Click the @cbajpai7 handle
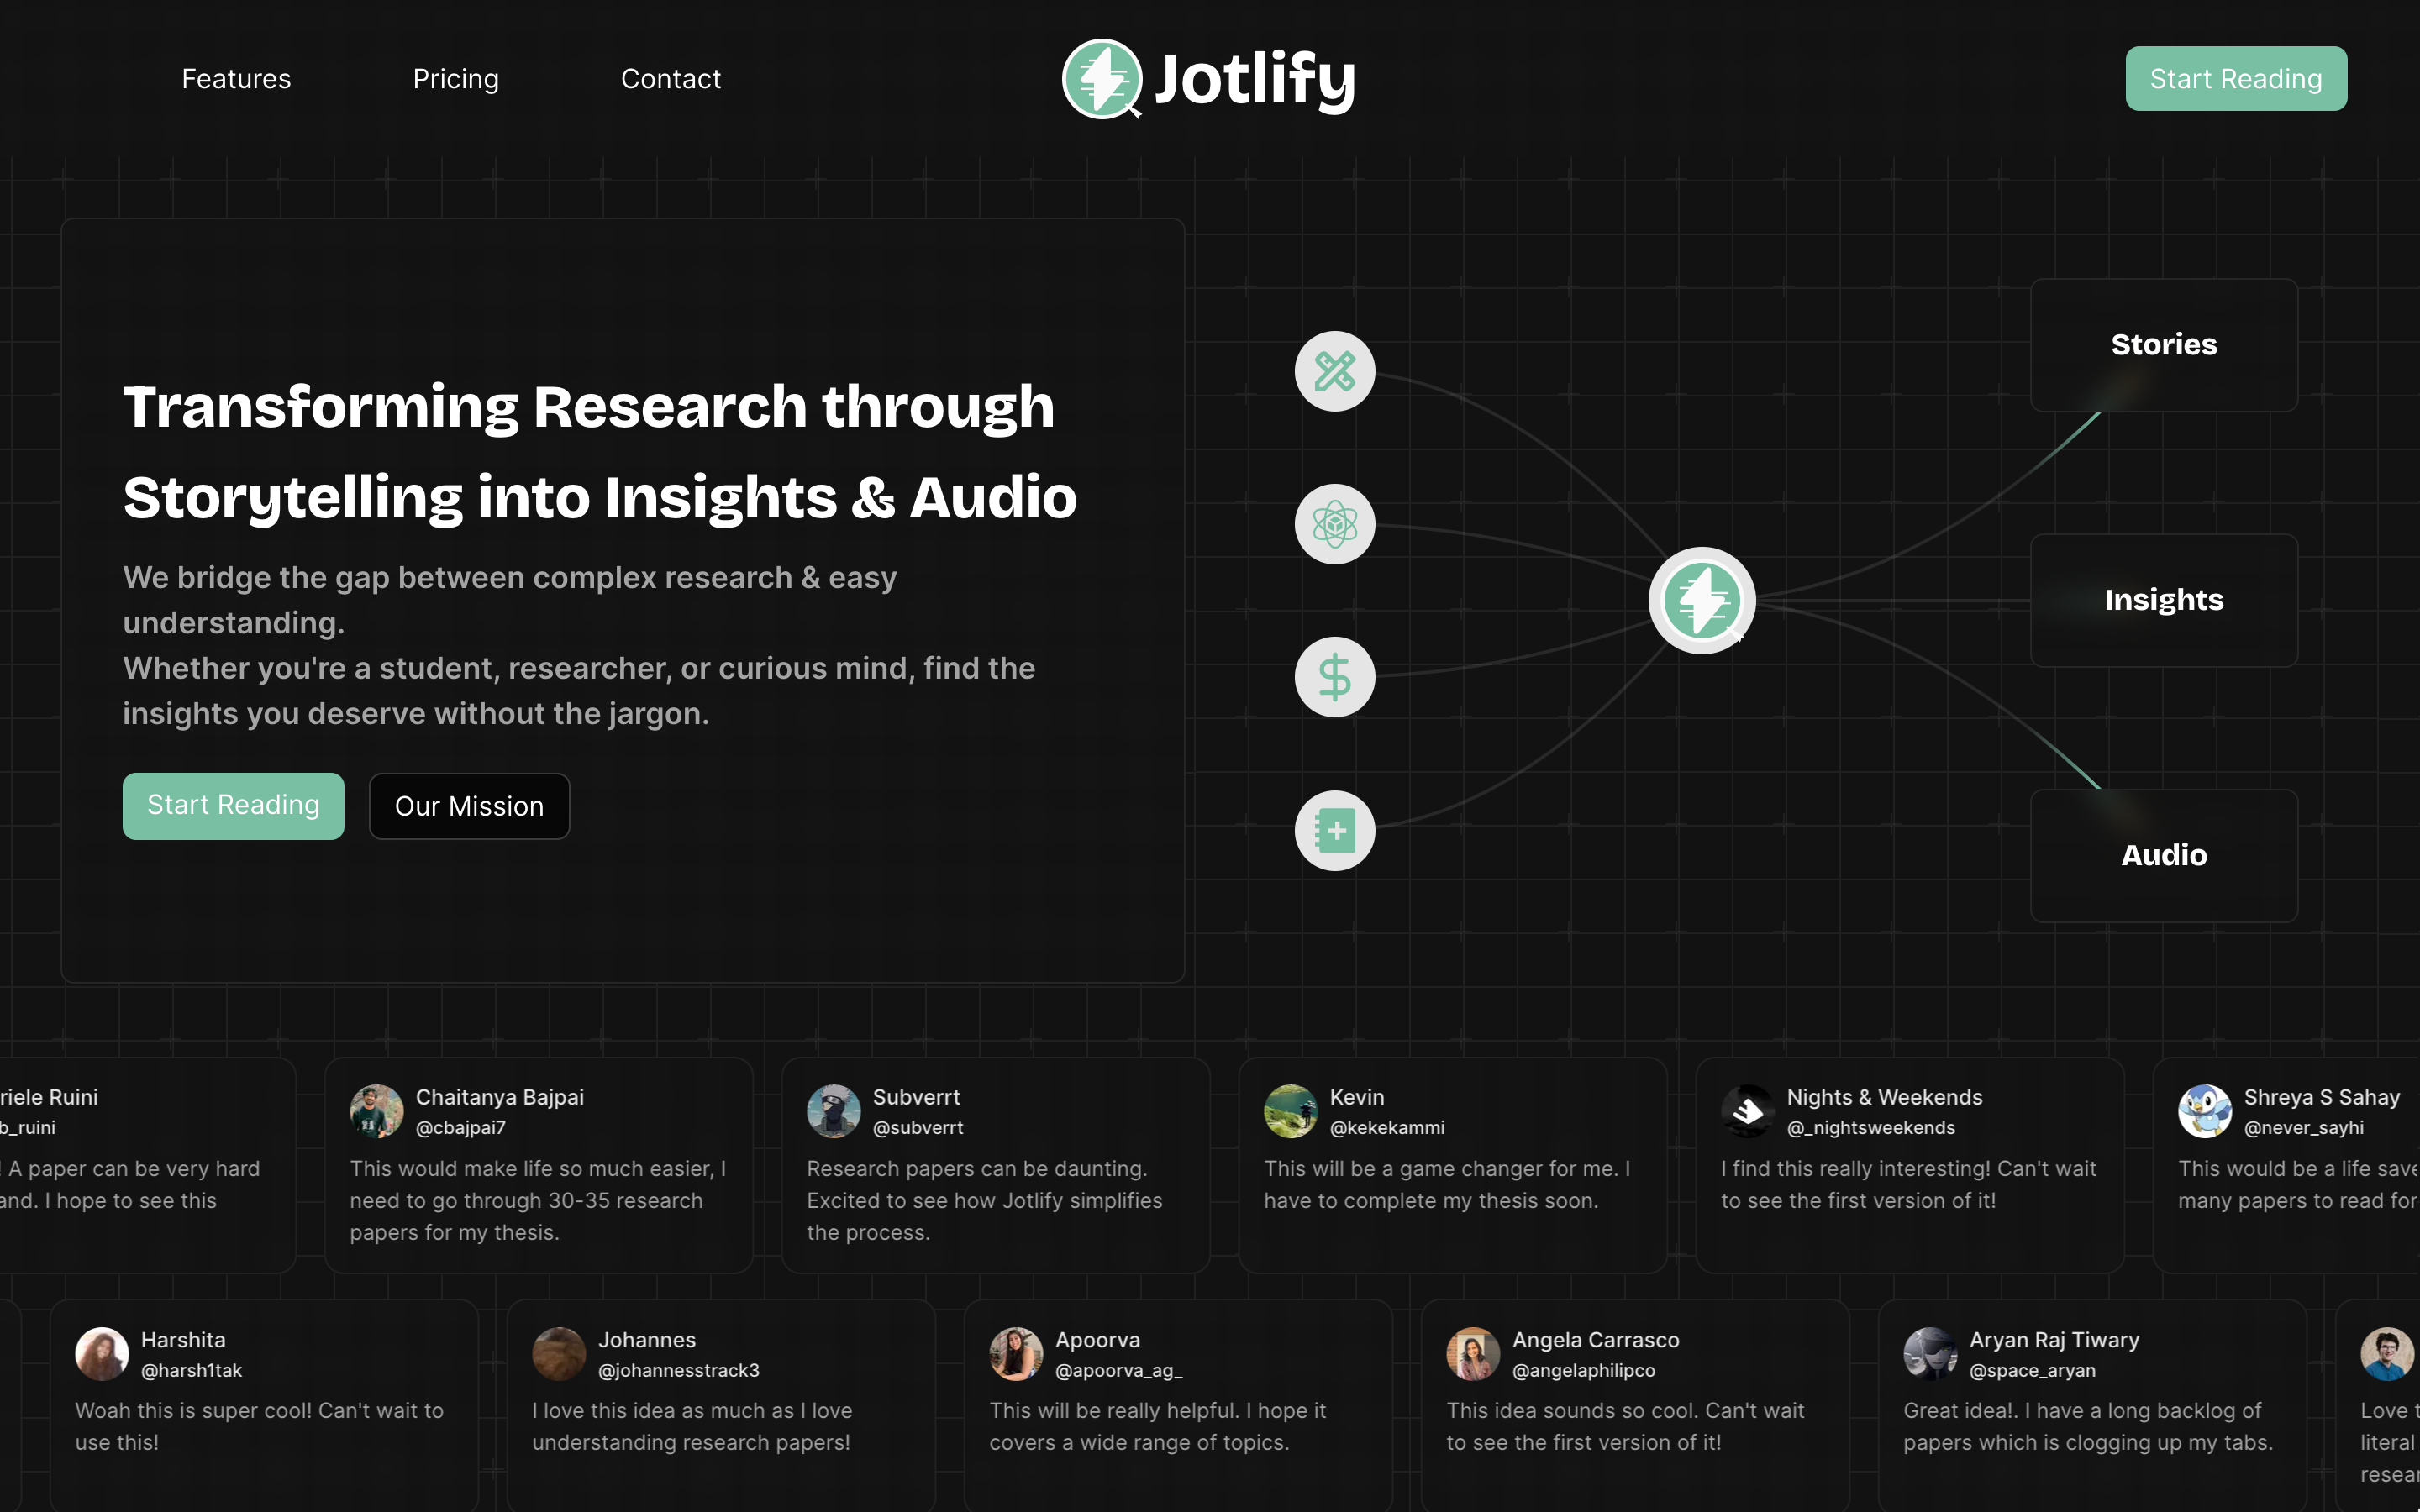This screenshot has width=2420, height=1512. [x=461, y=1128]
